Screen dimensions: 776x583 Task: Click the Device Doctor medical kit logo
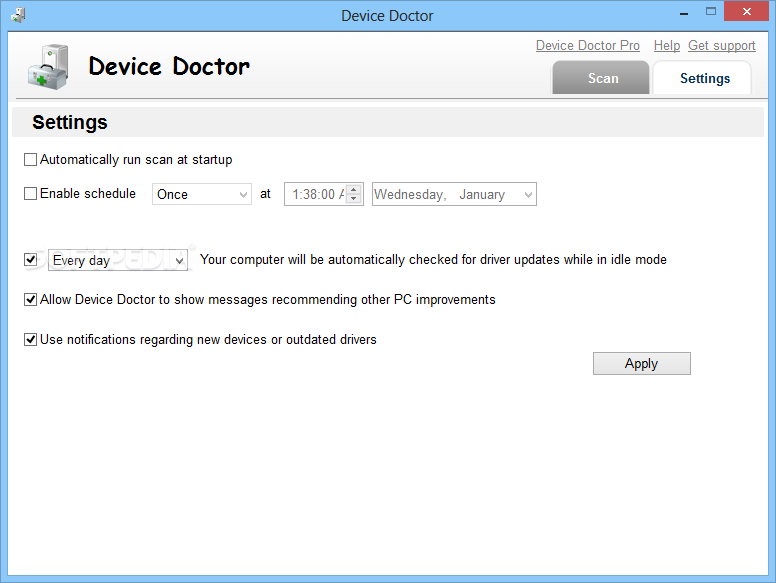click(x=48, y=67)
